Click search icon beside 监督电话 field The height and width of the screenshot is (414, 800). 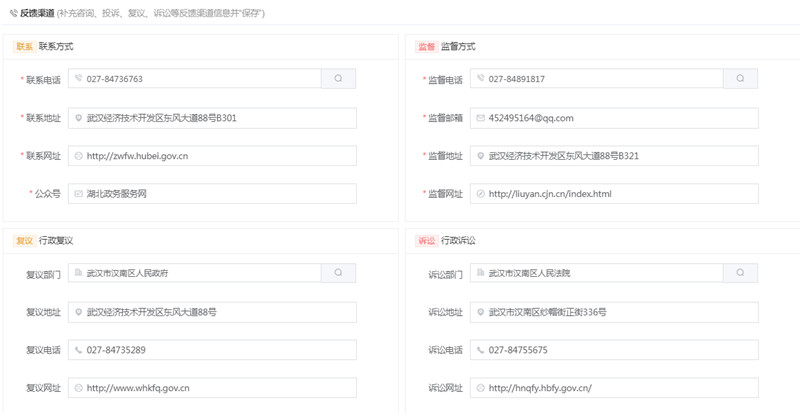point(740,79)
